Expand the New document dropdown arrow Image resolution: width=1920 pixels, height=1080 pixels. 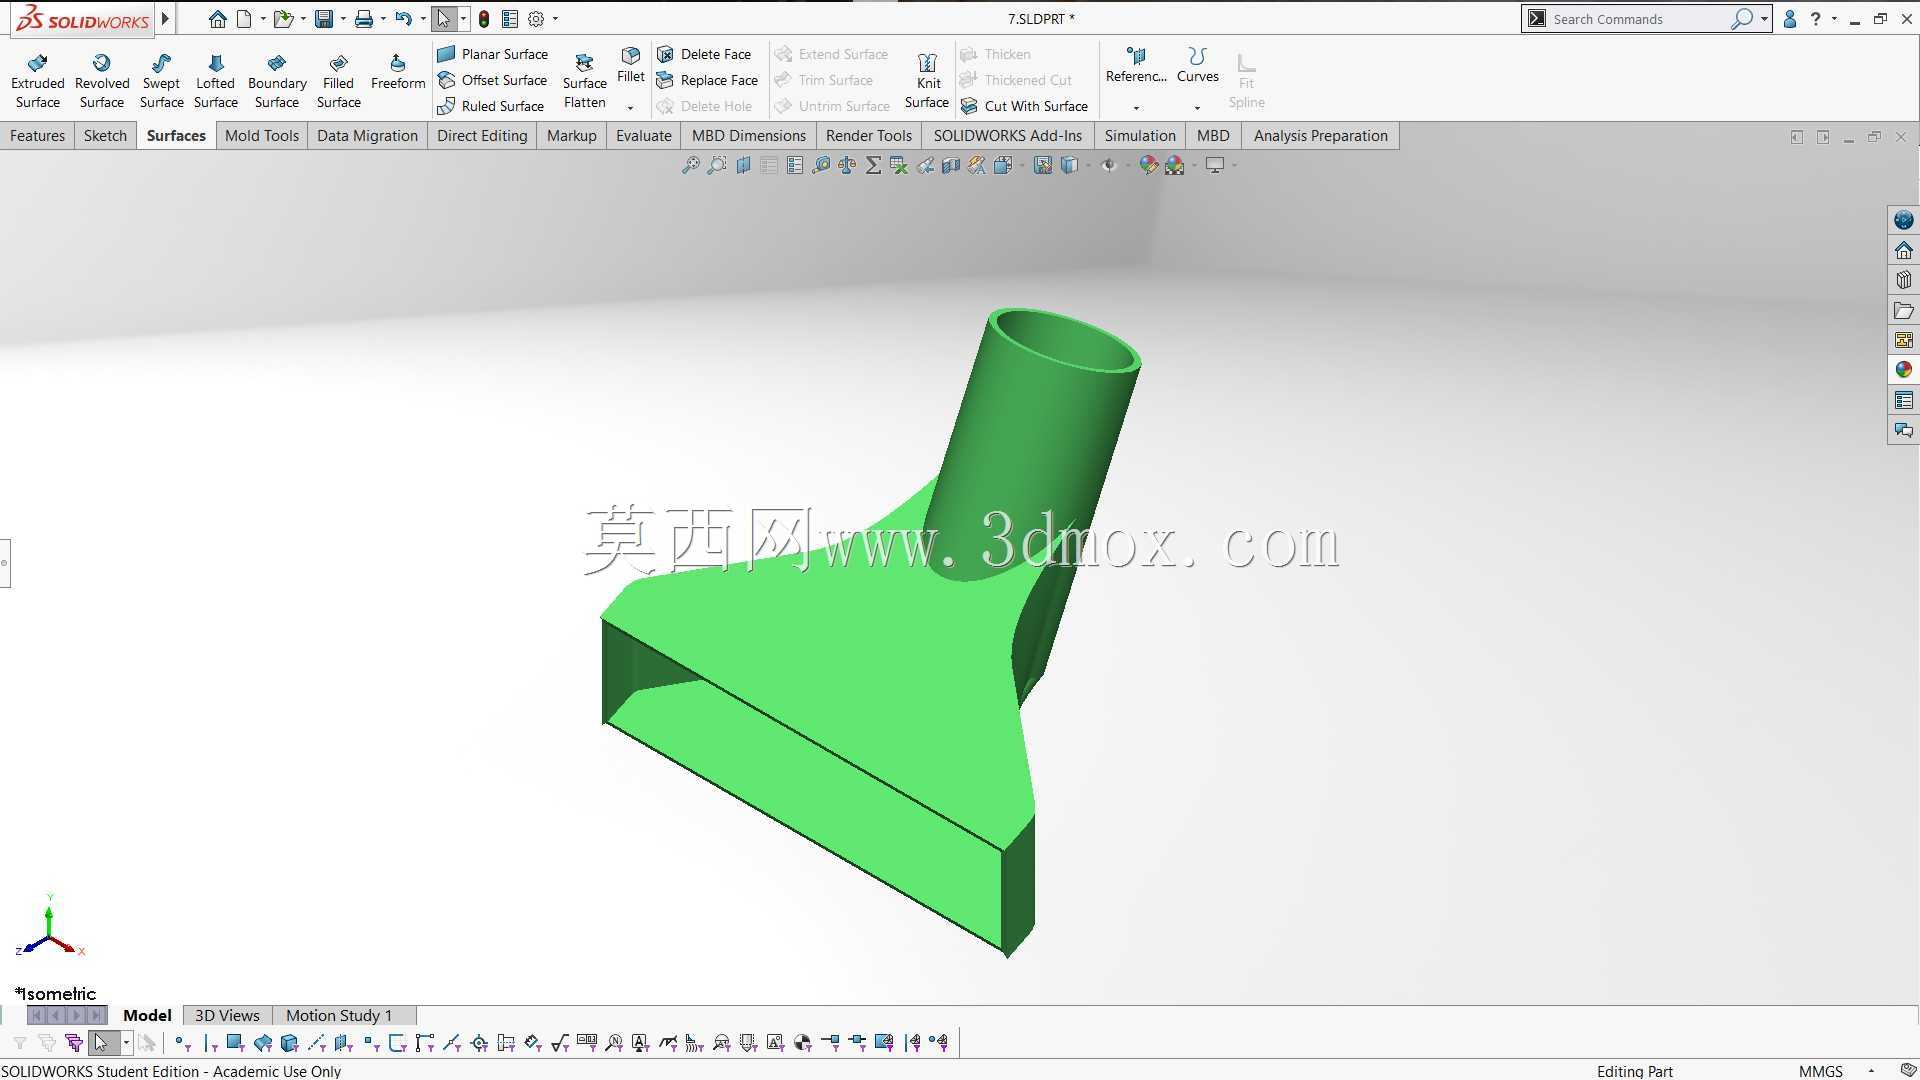[x=263, y=19]
